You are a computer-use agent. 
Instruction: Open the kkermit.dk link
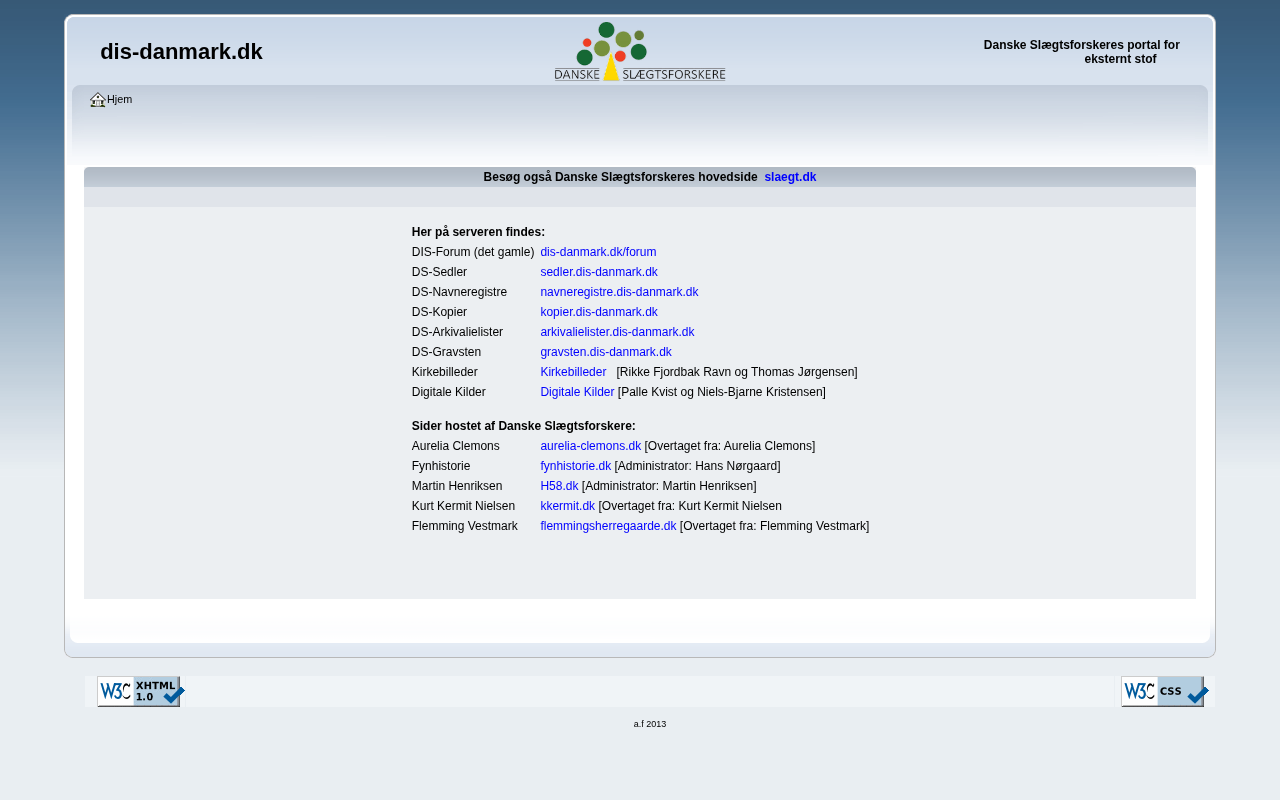567,506
